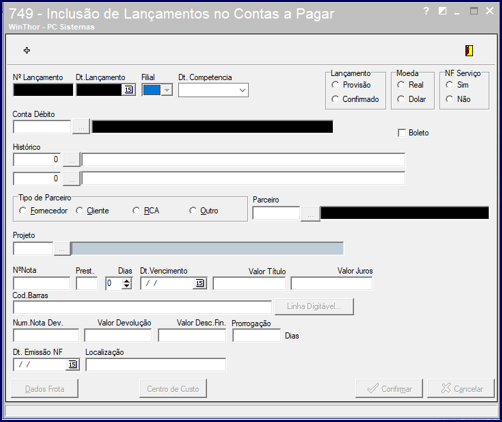The height and width of the screenshot is (422, 502).
Task: Open the Projeto lookup button
Action: click(62, 249)
